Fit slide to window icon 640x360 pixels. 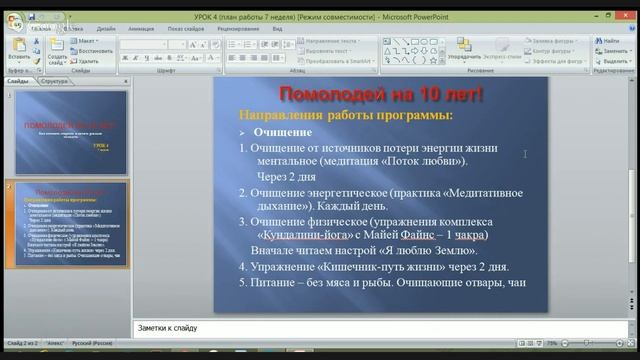[x=631, y=343]
